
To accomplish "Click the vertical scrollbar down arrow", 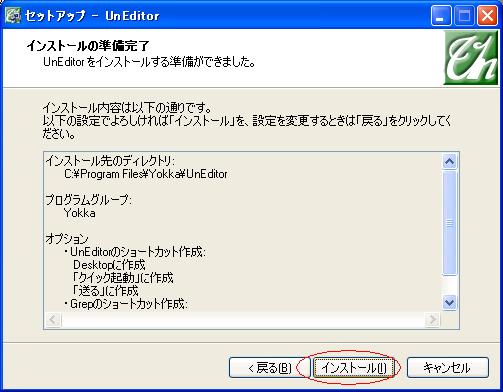I will click(449, 303).
